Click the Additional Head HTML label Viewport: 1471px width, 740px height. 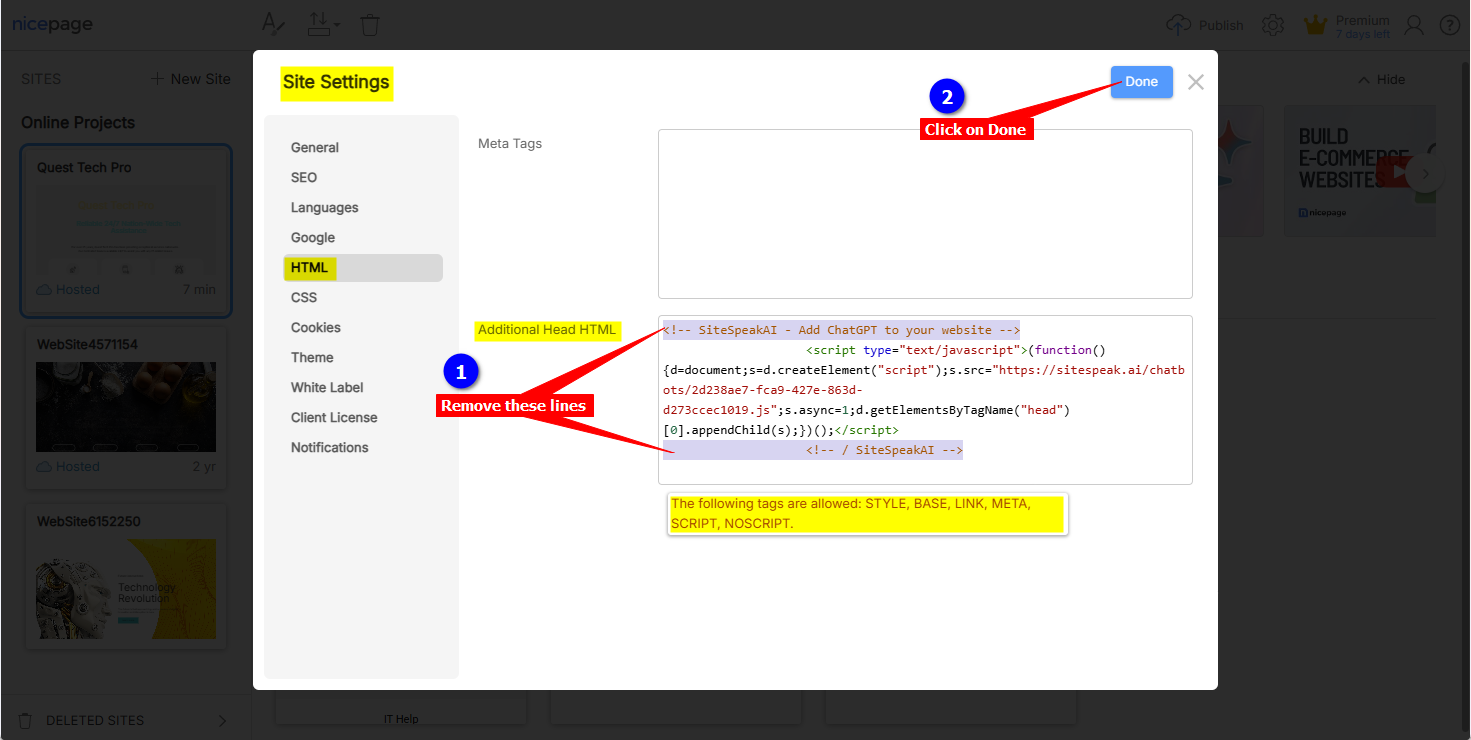547,330
